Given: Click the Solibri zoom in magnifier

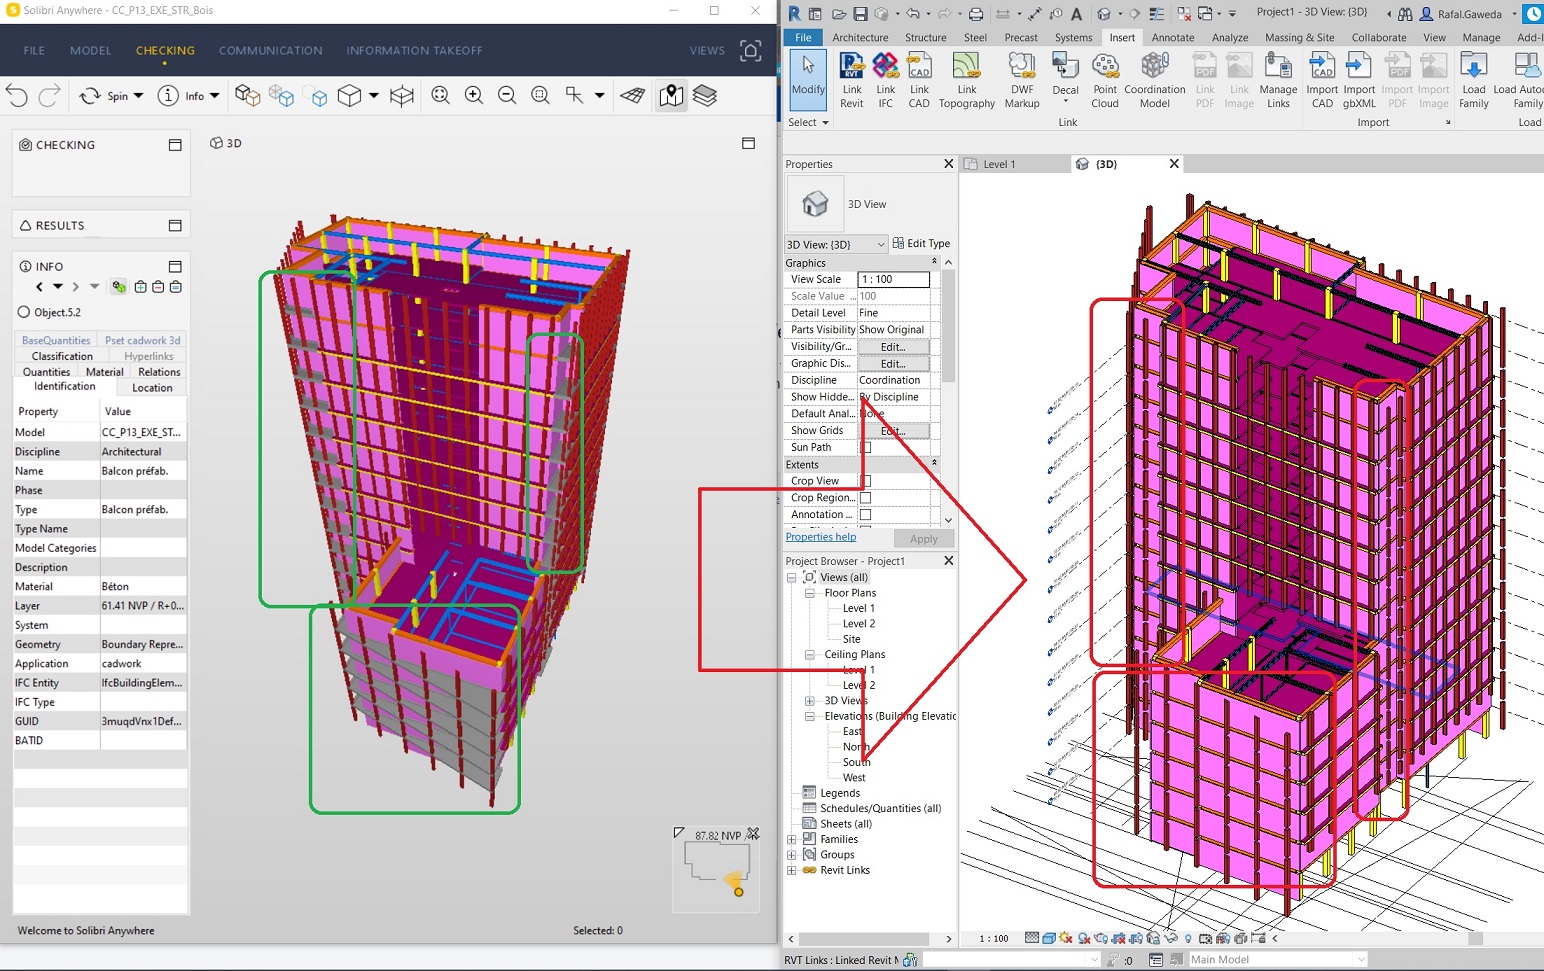Looking at the screenshot, I should point(474,96).
